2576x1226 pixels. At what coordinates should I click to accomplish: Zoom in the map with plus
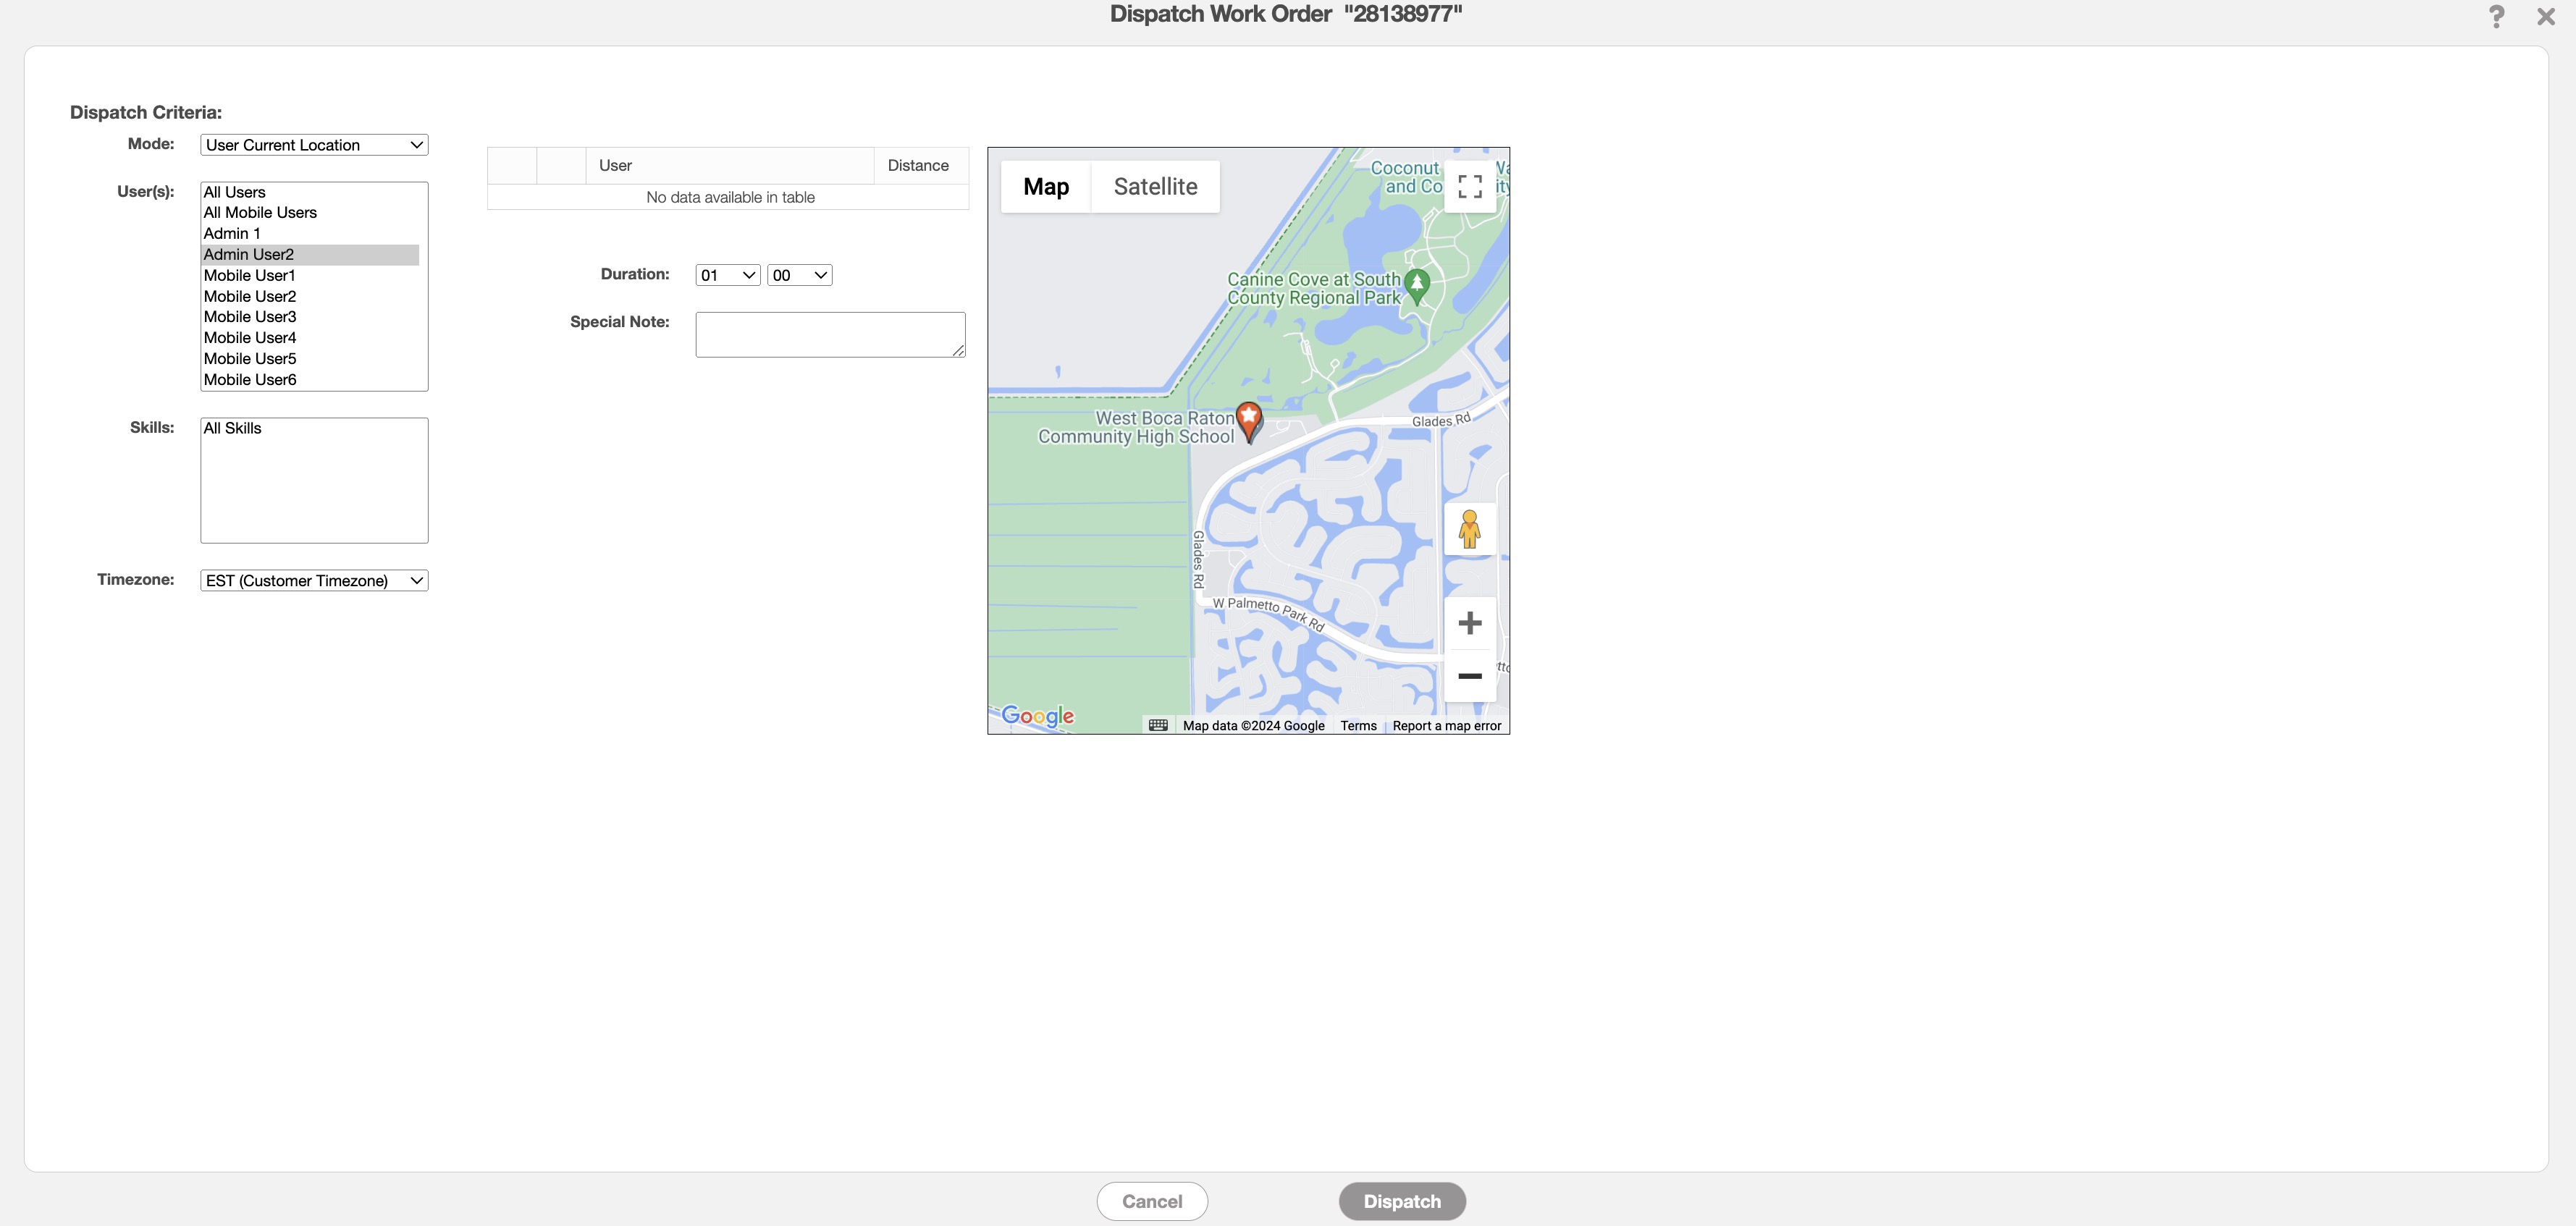pos(1469,623)
